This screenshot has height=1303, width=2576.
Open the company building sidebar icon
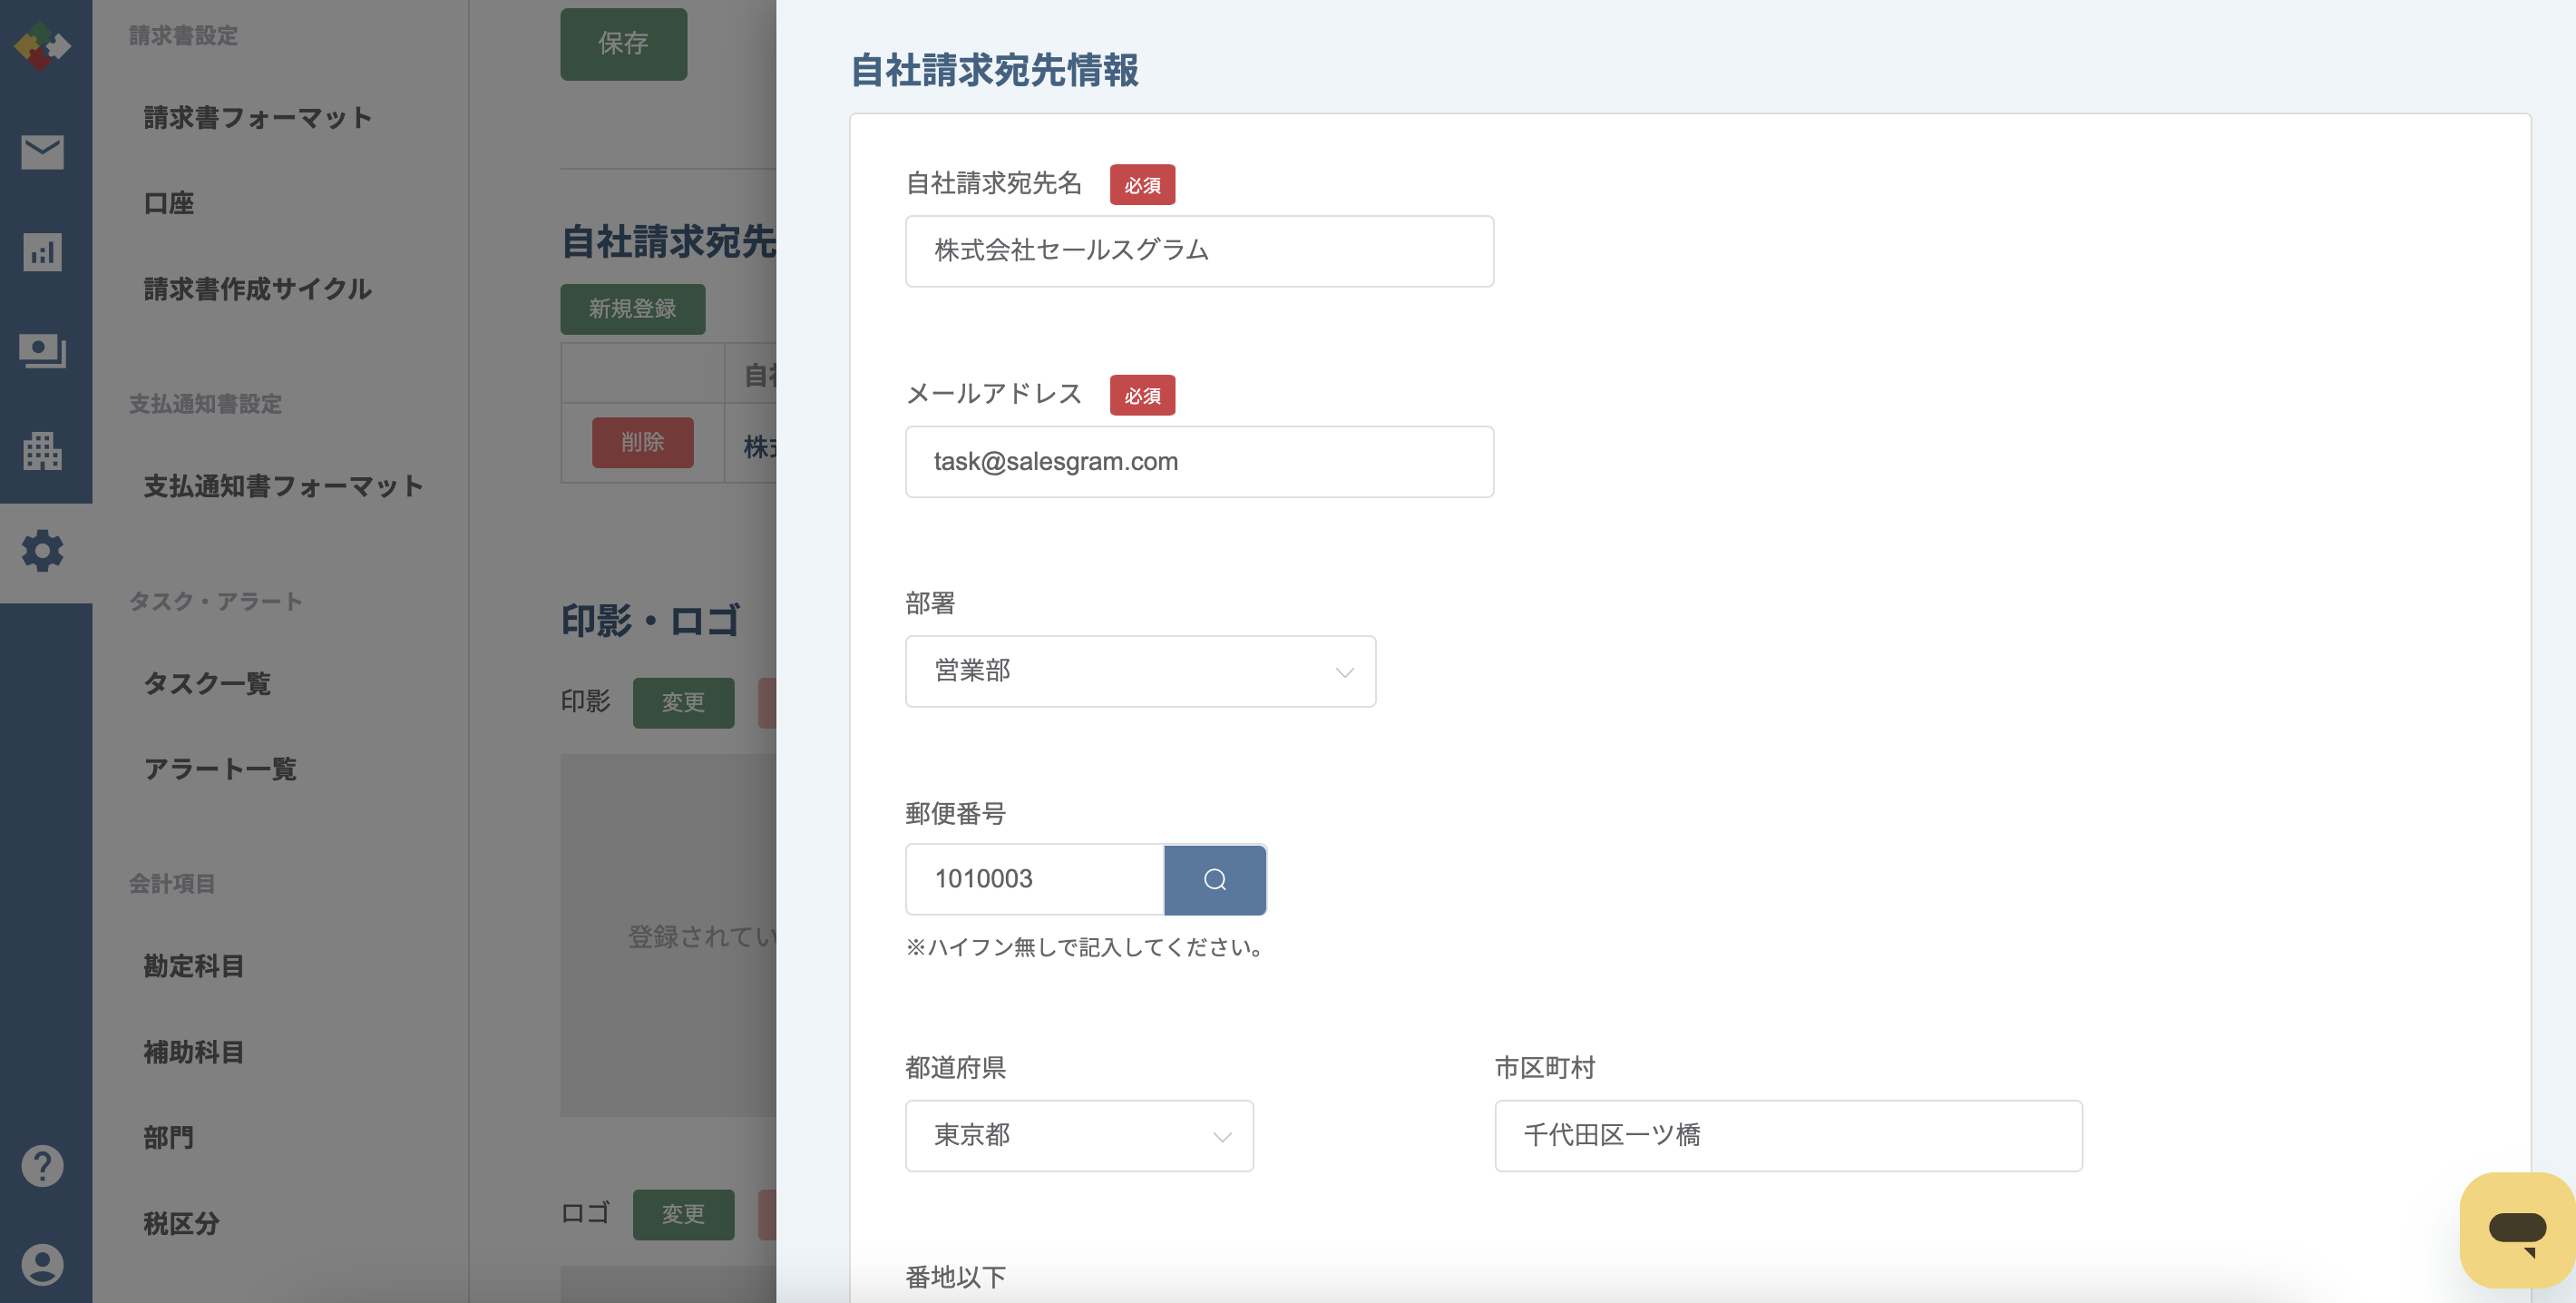pos(42,451)
